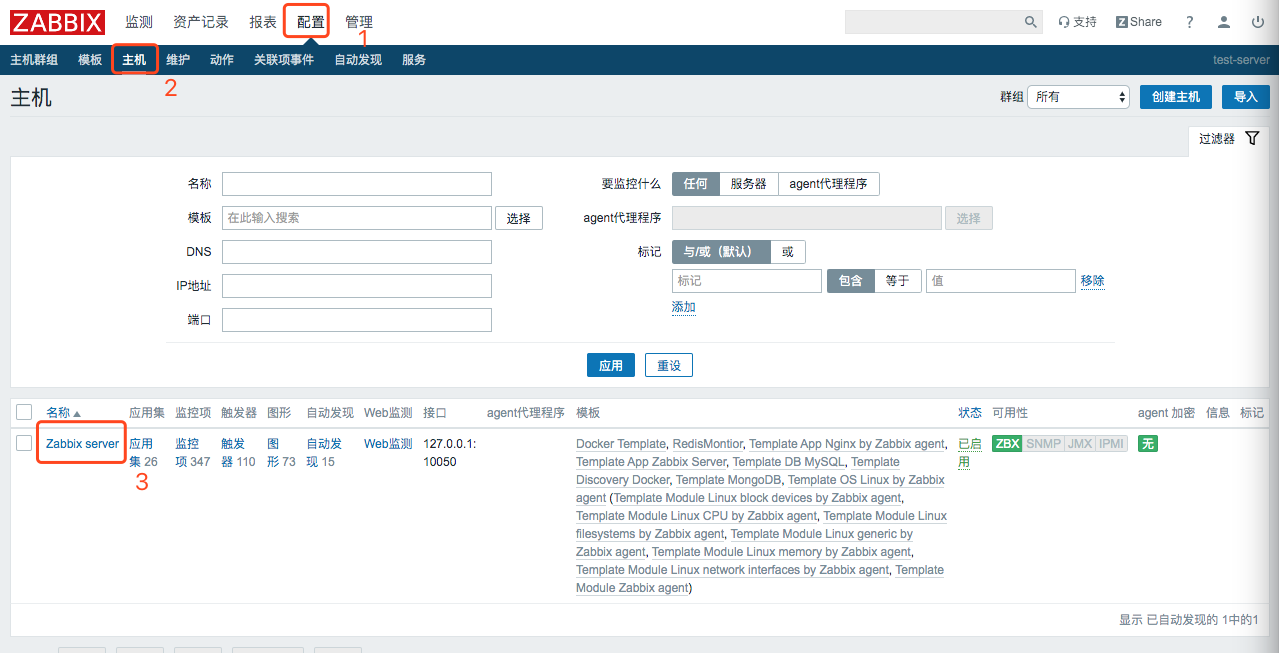Click the ZBX availability badge
The width and height of the screenshot is (1279, 653).
click(1007, 444)
